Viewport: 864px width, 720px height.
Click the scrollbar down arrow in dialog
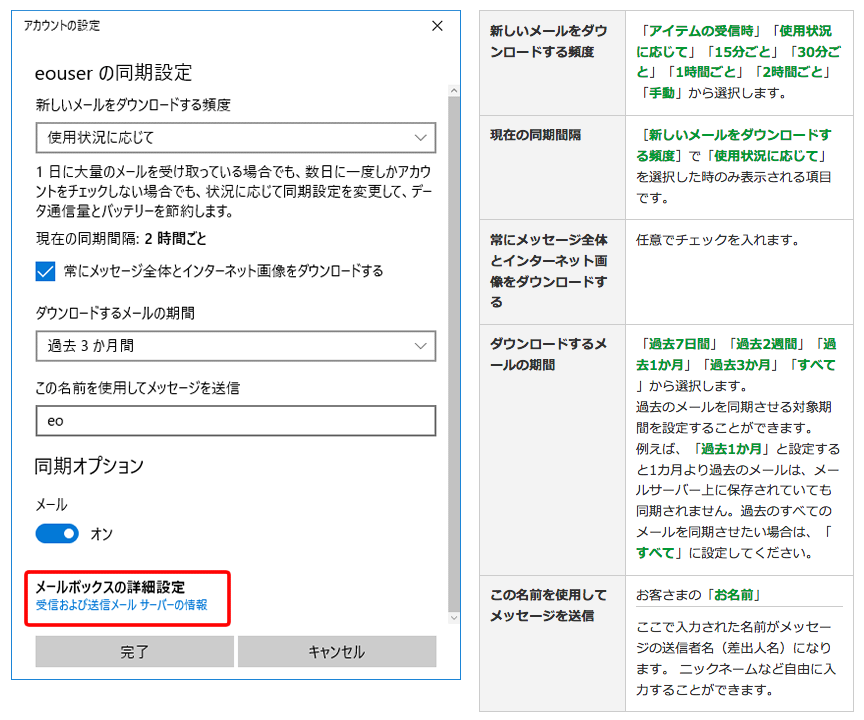click(x=454, y=618)
